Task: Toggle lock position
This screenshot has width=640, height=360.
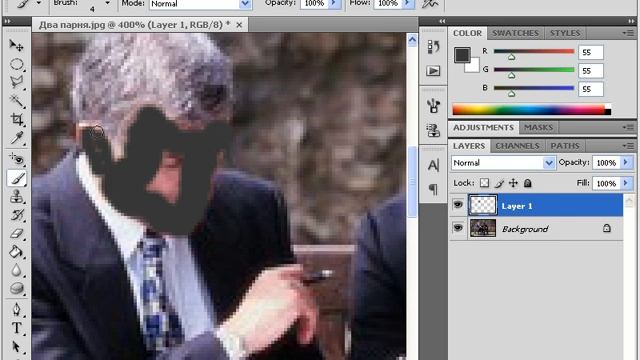Action: click(x=513, y=183)
